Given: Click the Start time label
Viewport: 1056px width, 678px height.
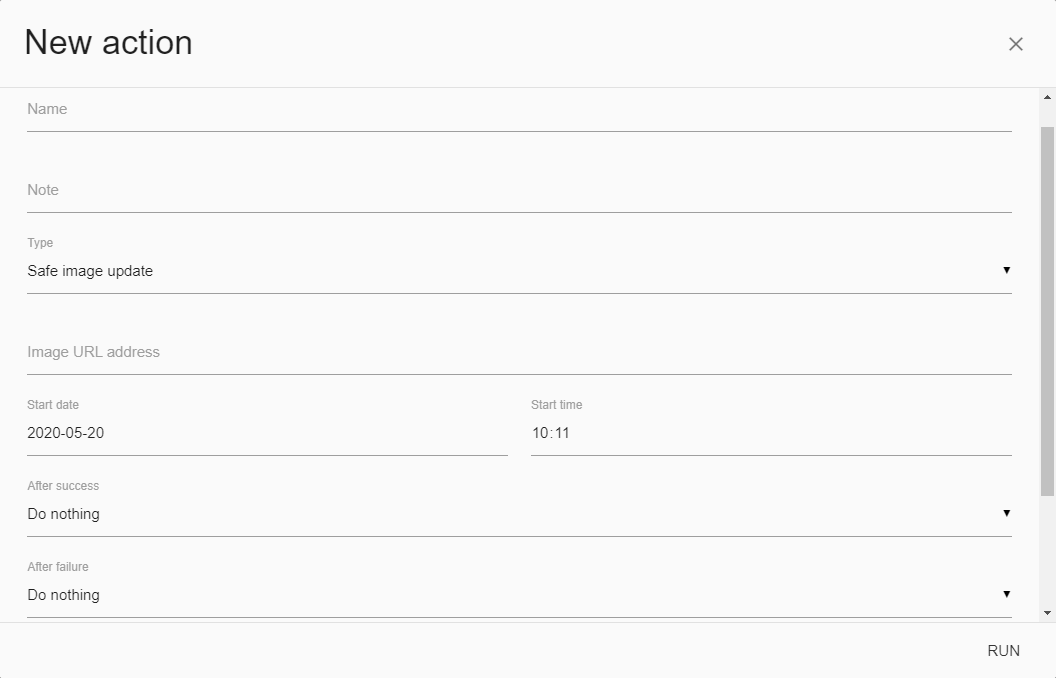Looking at the screenshot, I should 557,405.
